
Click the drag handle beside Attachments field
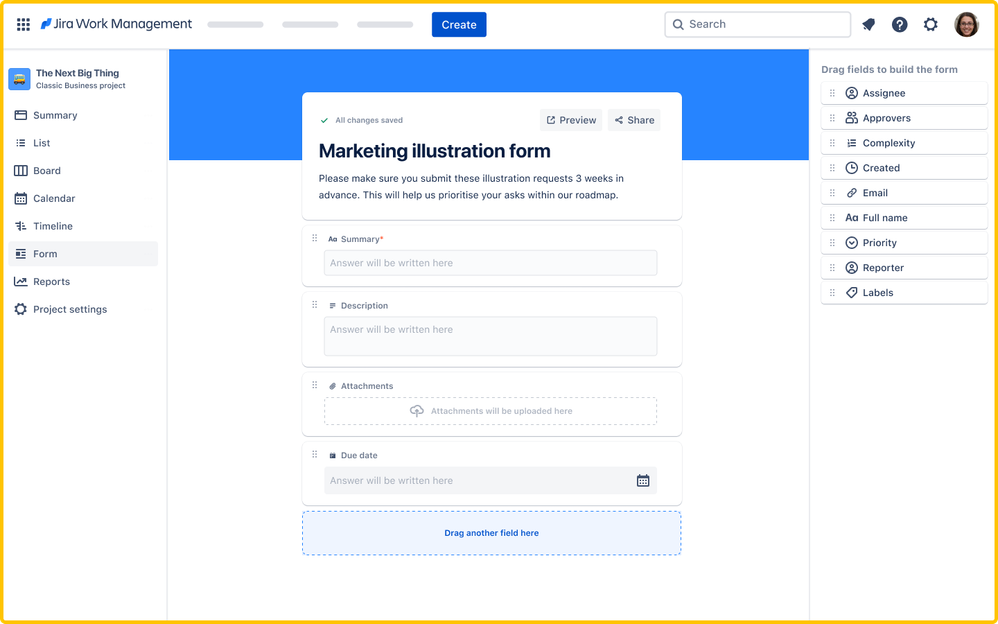click(314, 385)
